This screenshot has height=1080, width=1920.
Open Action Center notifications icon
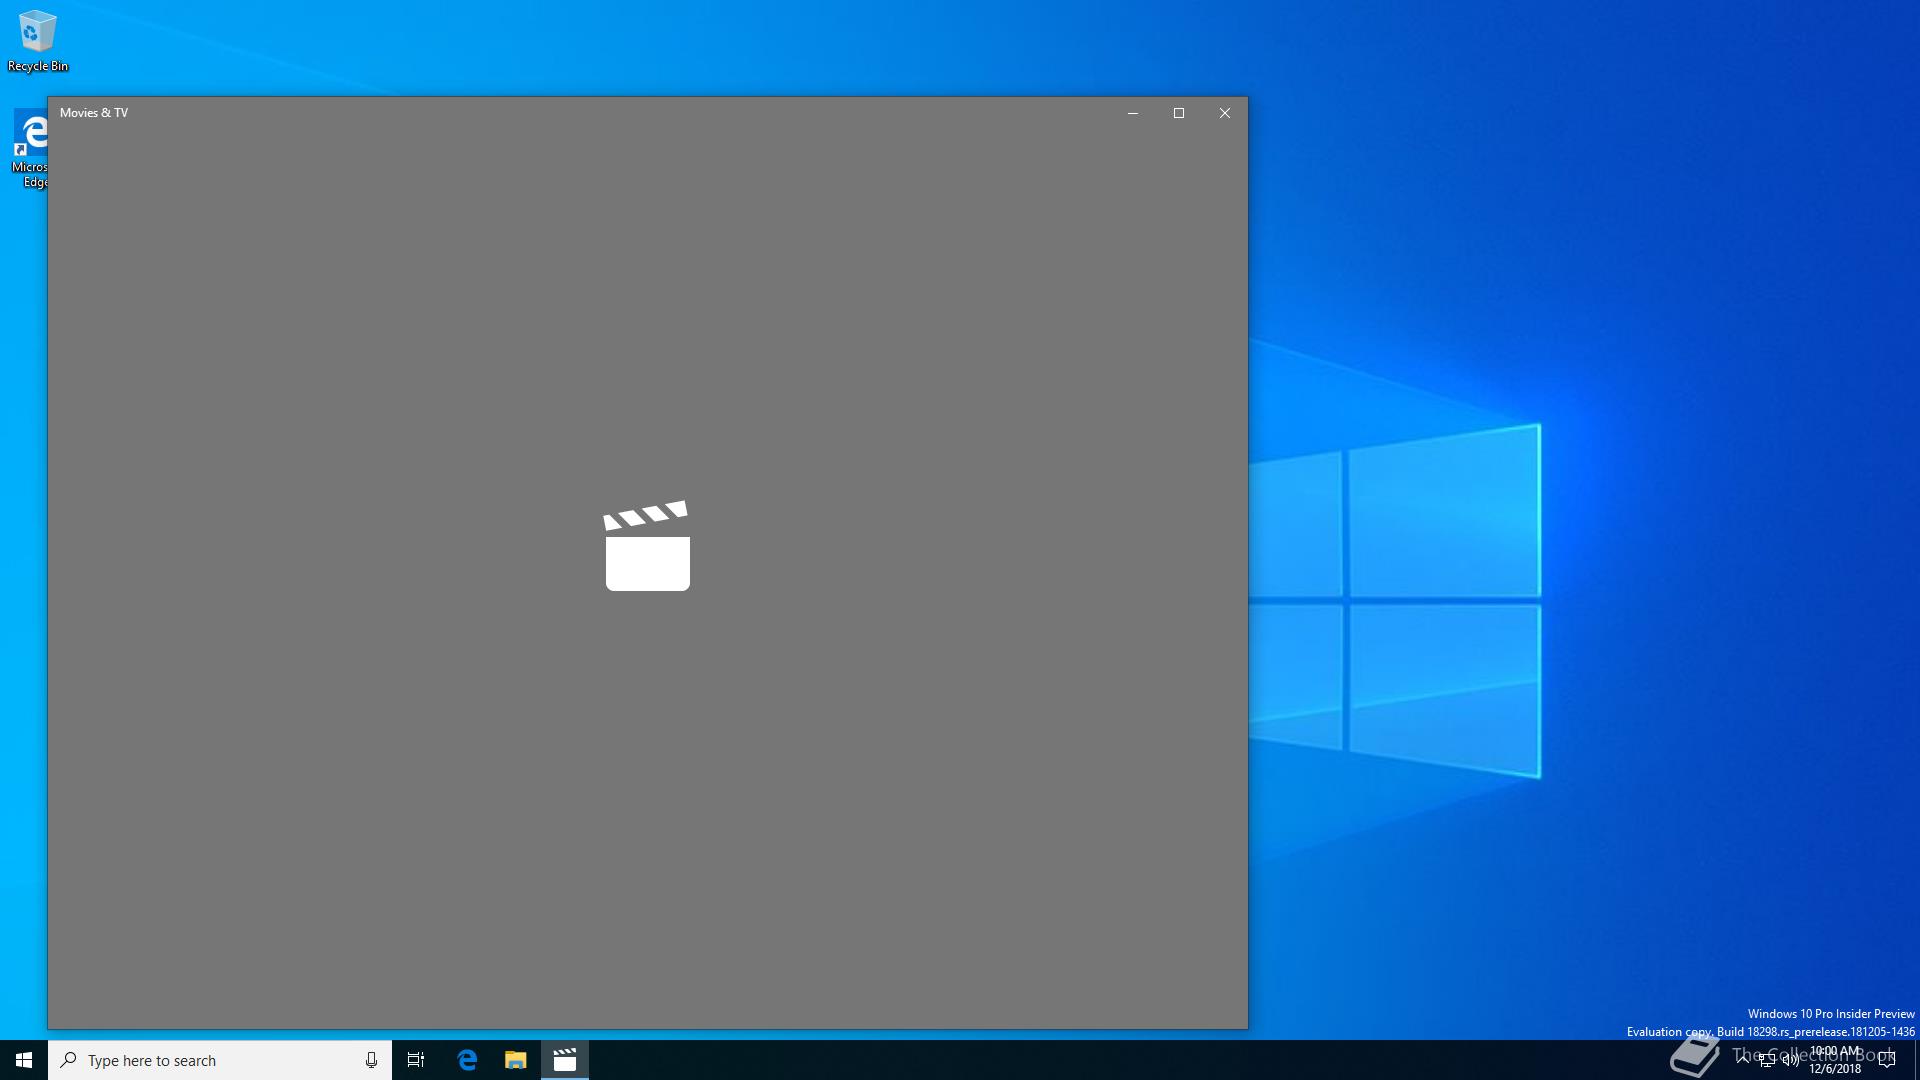pyautogui.click(x=1887, y=1060)
